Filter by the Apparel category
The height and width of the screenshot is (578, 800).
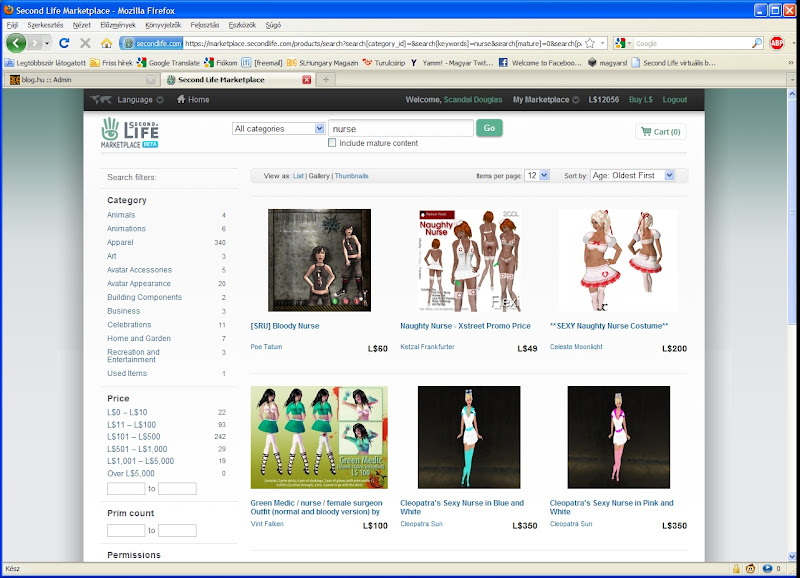coord(120,242)
